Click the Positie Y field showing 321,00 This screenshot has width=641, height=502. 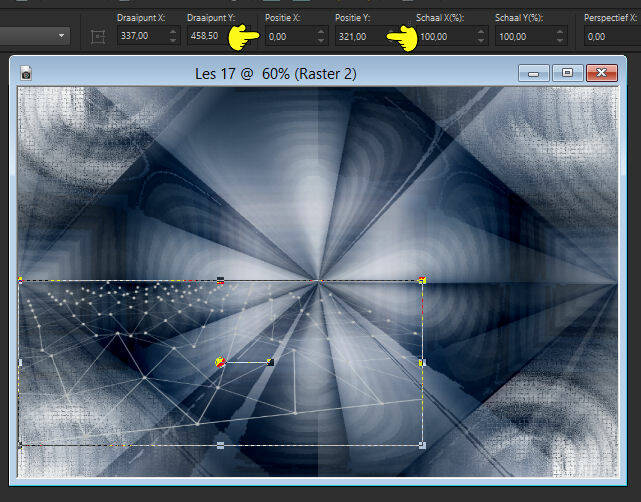[x=360, y=36]
